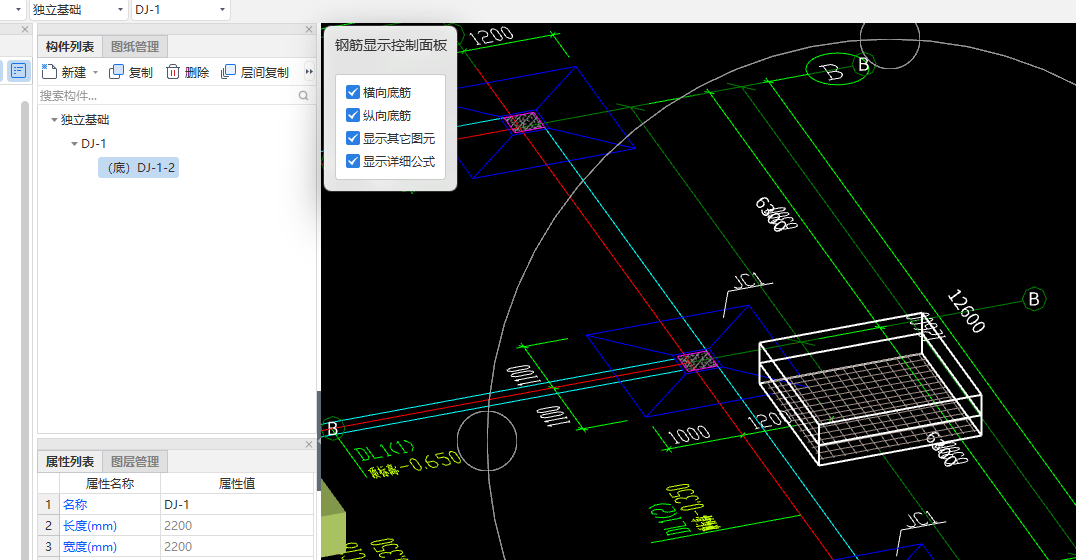The width and height of the screenshot is (1076, 560).
Task: Select the (底) DJ-1-2 tree item
Action: [x=139, y=167]
